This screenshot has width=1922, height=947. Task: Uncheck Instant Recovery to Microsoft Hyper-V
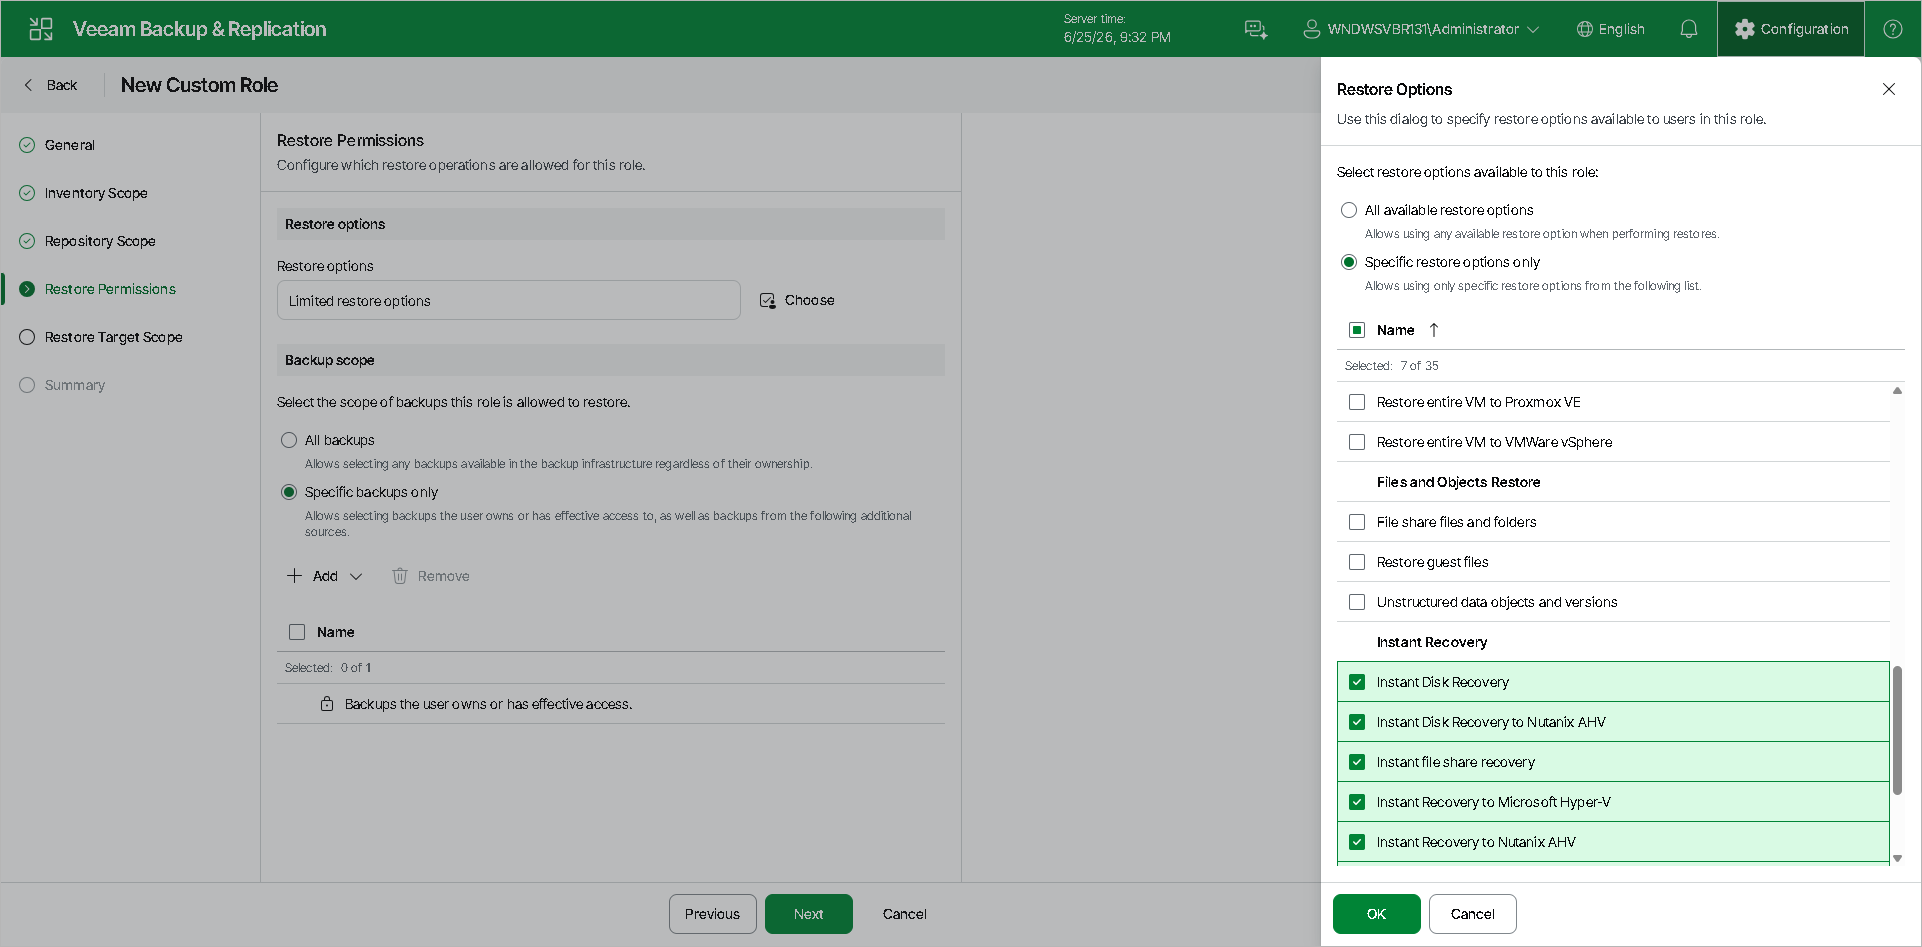(1357, 802)
